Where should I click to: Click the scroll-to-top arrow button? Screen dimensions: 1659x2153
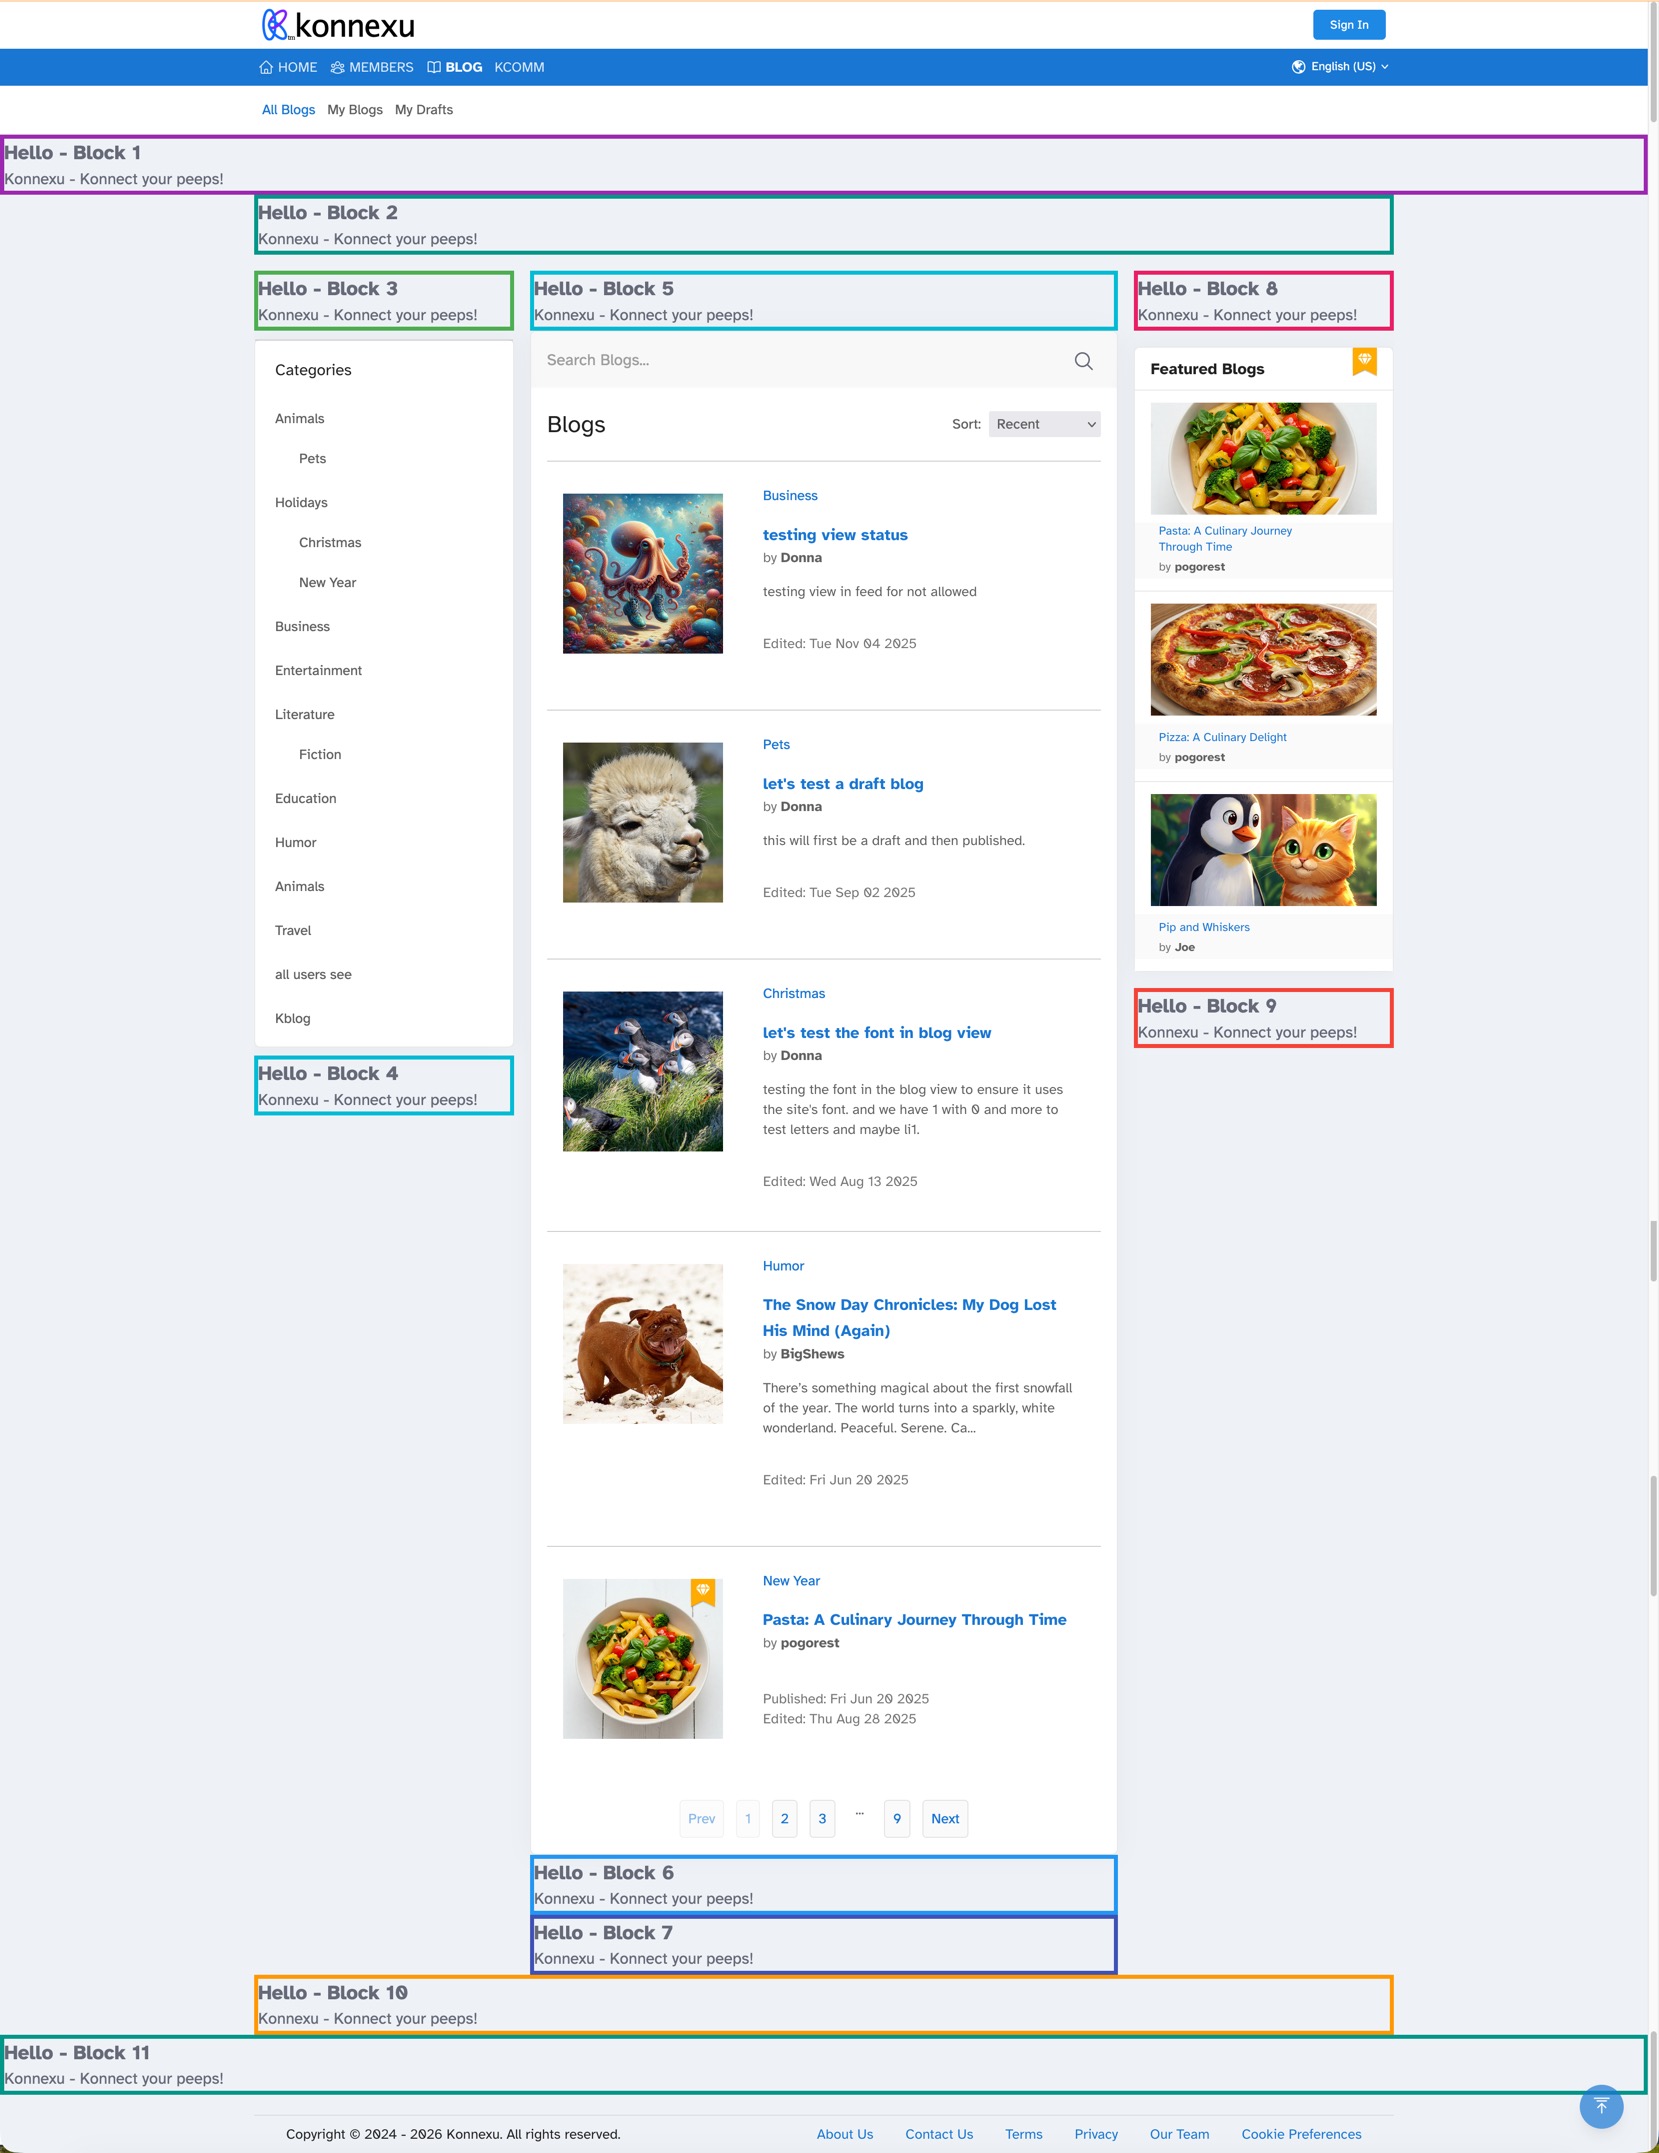pyautogui.click(x=1600, y=2106)
